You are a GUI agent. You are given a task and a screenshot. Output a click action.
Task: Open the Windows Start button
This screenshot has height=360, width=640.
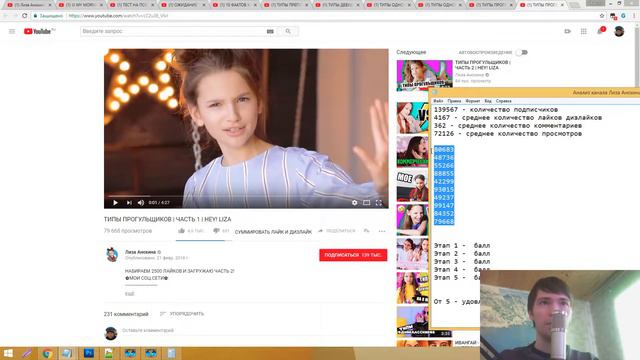[8, 353]
